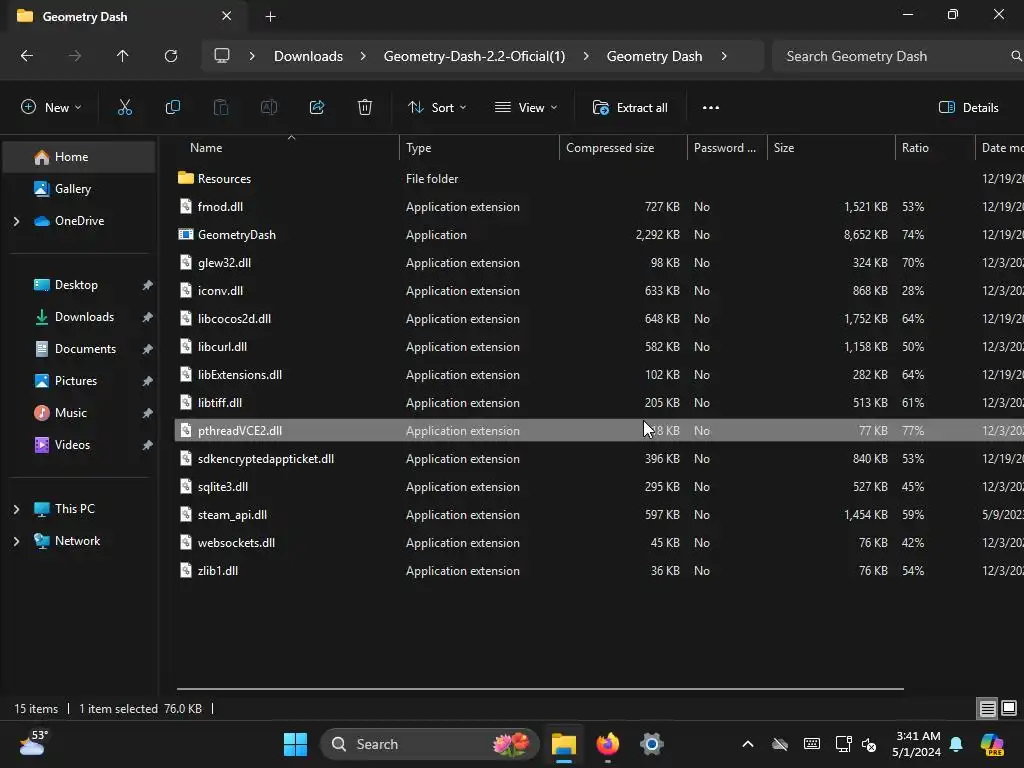This screenshot has width=1024, height=768.
Task: Click Extract all button
Action: (x=630, y=108)
